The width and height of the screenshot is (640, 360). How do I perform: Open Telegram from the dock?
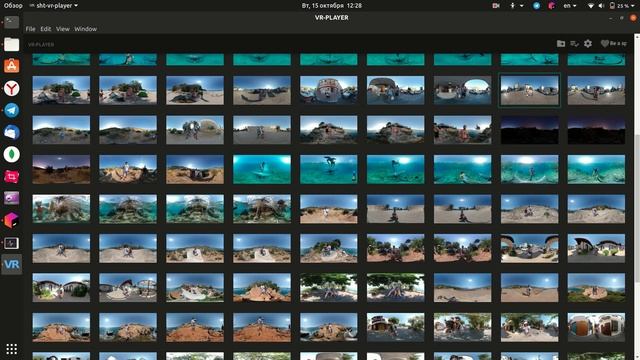point(11,110)
